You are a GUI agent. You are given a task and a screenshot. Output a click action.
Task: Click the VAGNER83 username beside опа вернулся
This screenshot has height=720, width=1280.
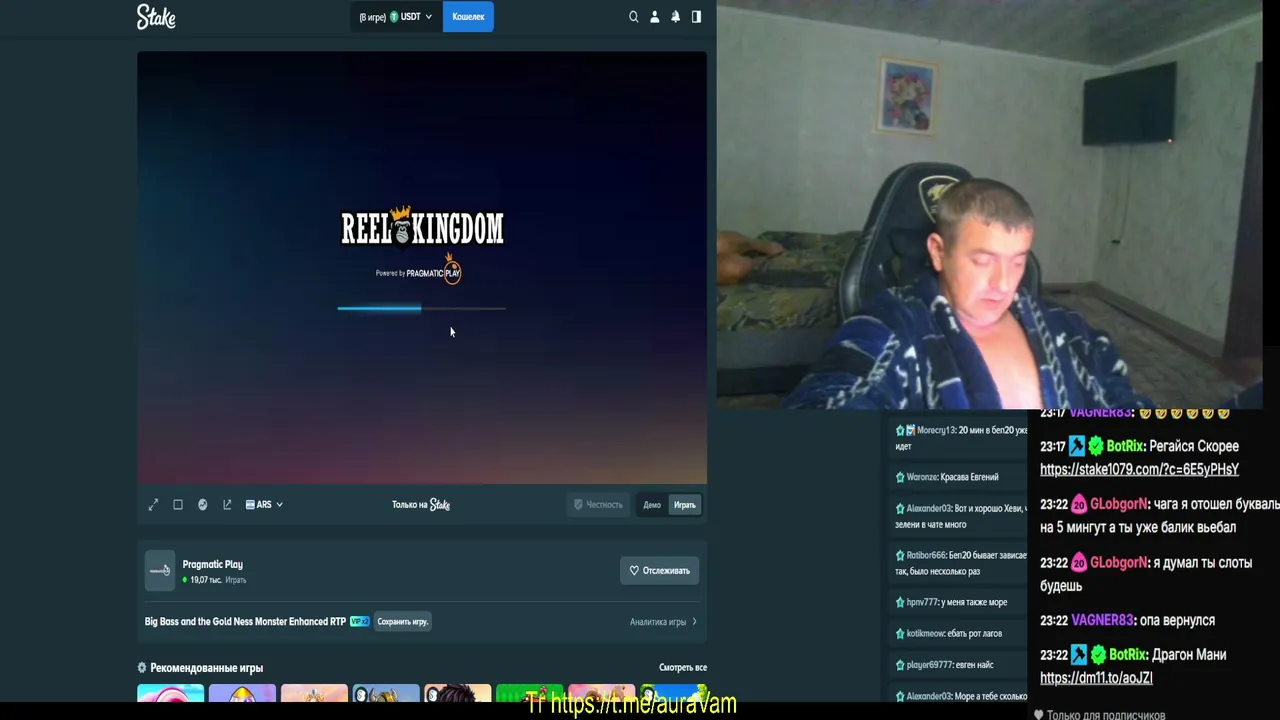(x=1103, y=621)
